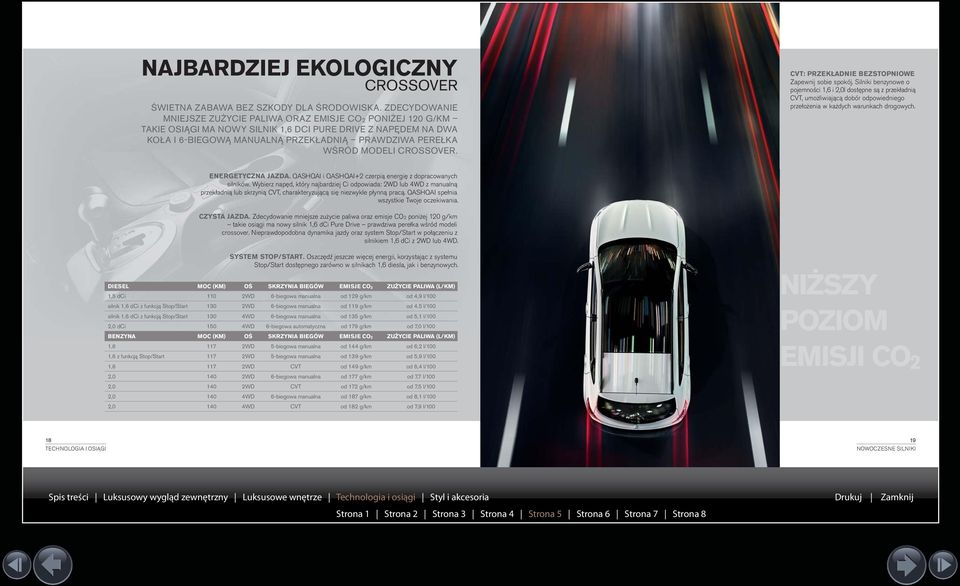Click the ENERGETYCZNA JAZDA. paragraph heading

pos(249,176)
